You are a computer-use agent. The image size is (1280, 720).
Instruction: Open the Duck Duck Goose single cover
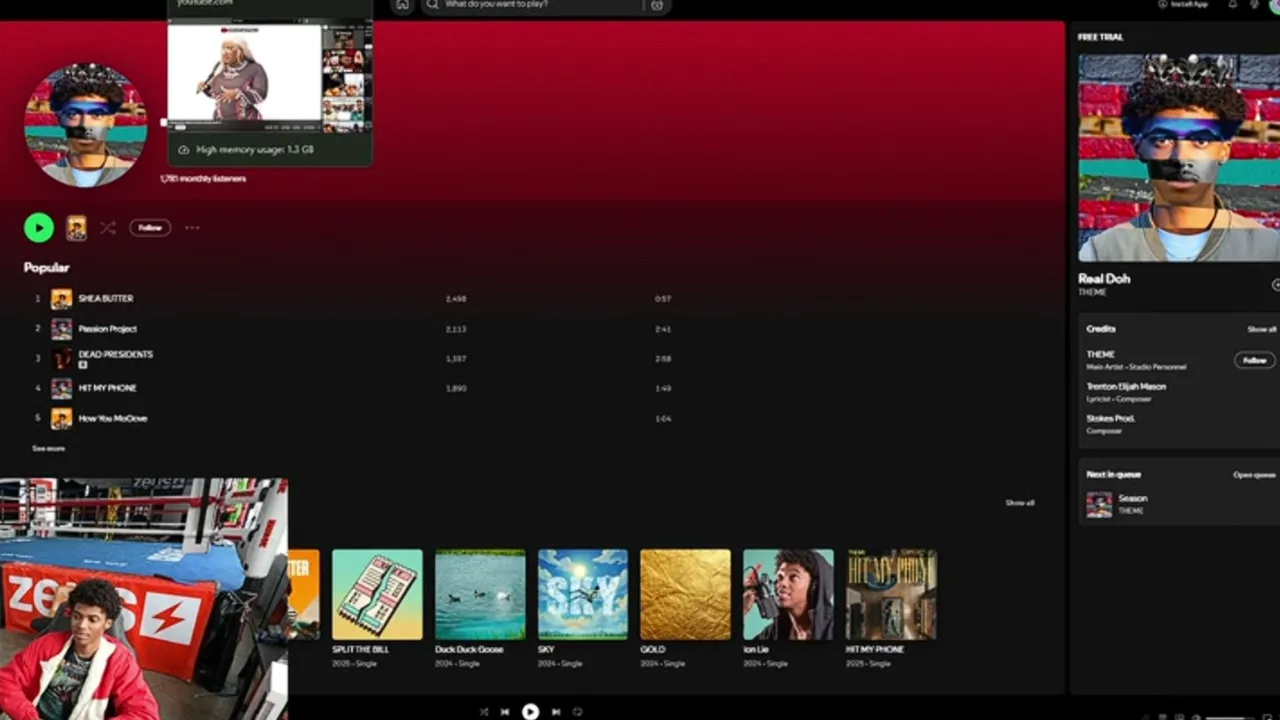(480, 594)
